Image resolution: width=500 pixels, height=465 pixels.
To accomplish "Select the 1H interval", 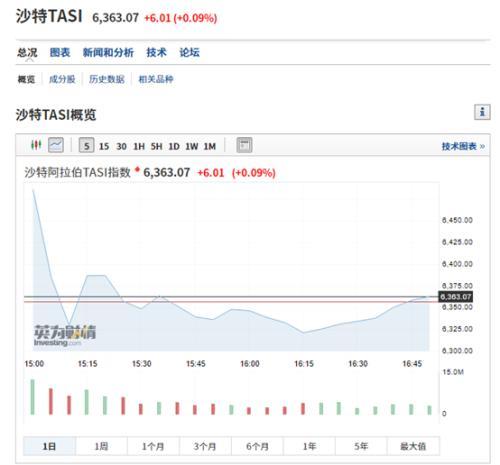I will pos(139,146).
